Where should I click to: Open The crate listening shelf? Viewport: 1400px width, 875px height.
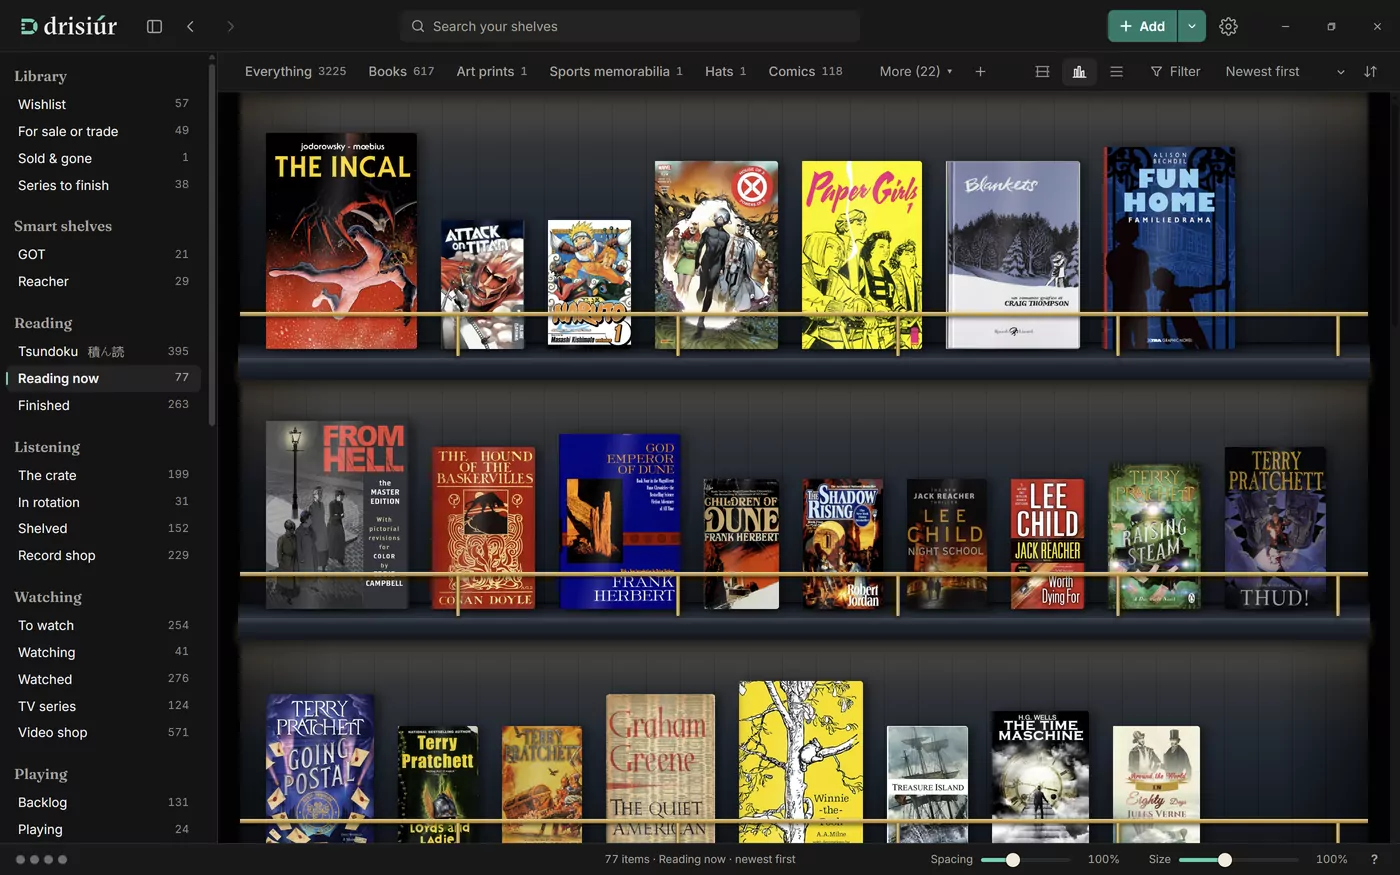[x=103, y=476]
